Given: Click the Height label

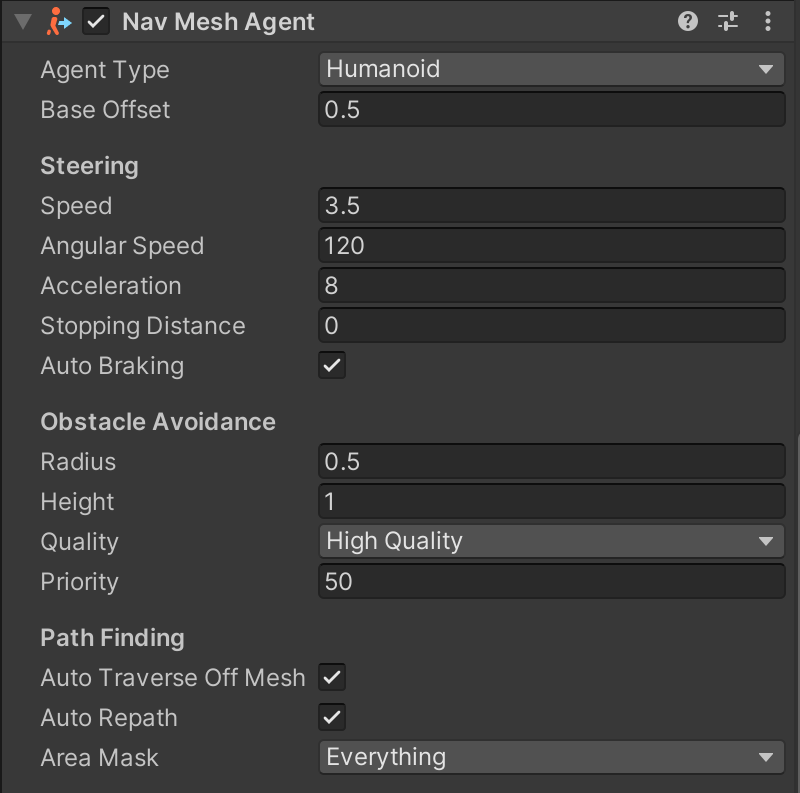Looking at the screenshot, I should pos(77,502).
